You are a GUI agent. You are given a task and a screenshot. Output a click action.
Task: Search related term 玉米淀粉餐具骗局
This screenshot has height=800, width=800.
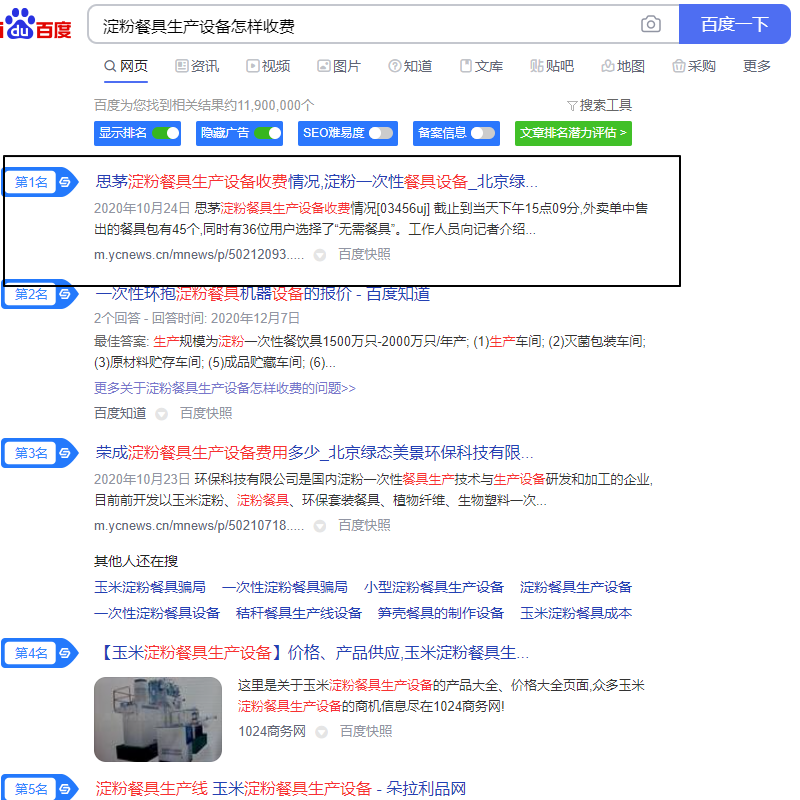click(150, 587)
